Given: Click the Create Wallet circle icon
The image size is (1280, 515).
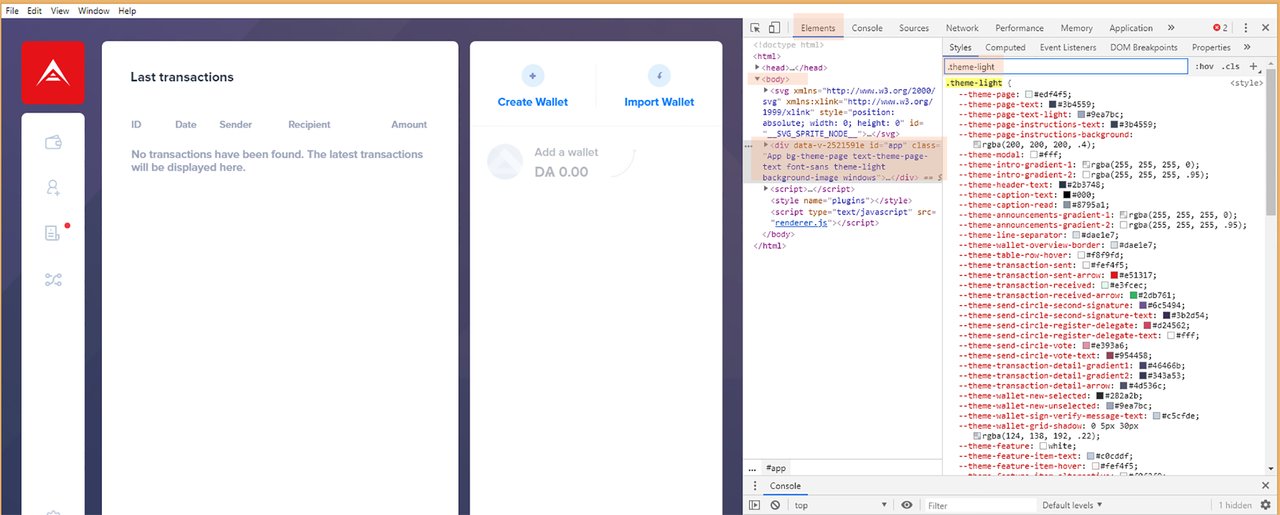Looking at the screenshot, I should pyautogui.click(x=533, y=75).
